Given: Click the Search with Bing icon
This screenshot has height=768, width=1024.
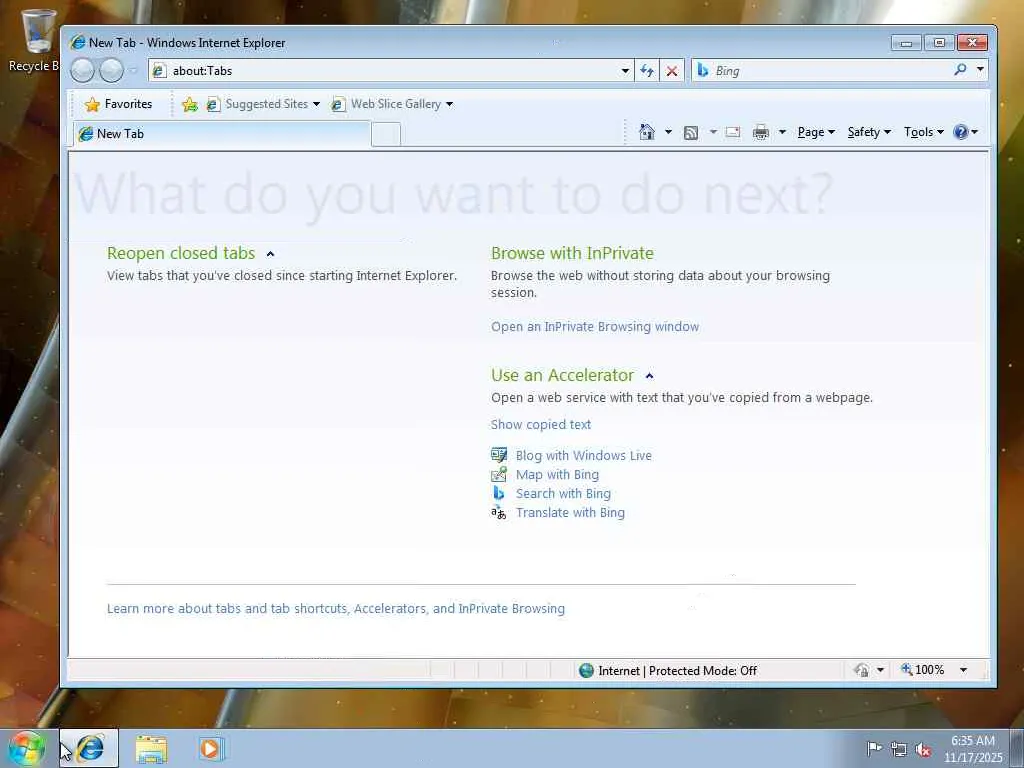Looking at the screenshot, I should point(499,493).
